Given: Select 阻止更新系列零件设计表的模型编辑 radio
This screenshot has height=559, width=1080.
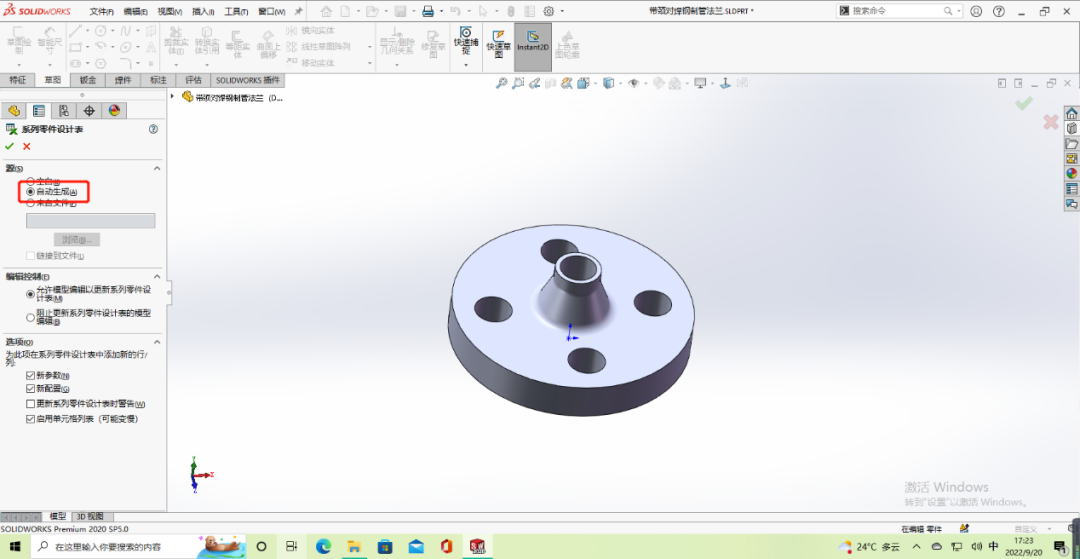Looking at the screenshot, I should click(30, 317).
